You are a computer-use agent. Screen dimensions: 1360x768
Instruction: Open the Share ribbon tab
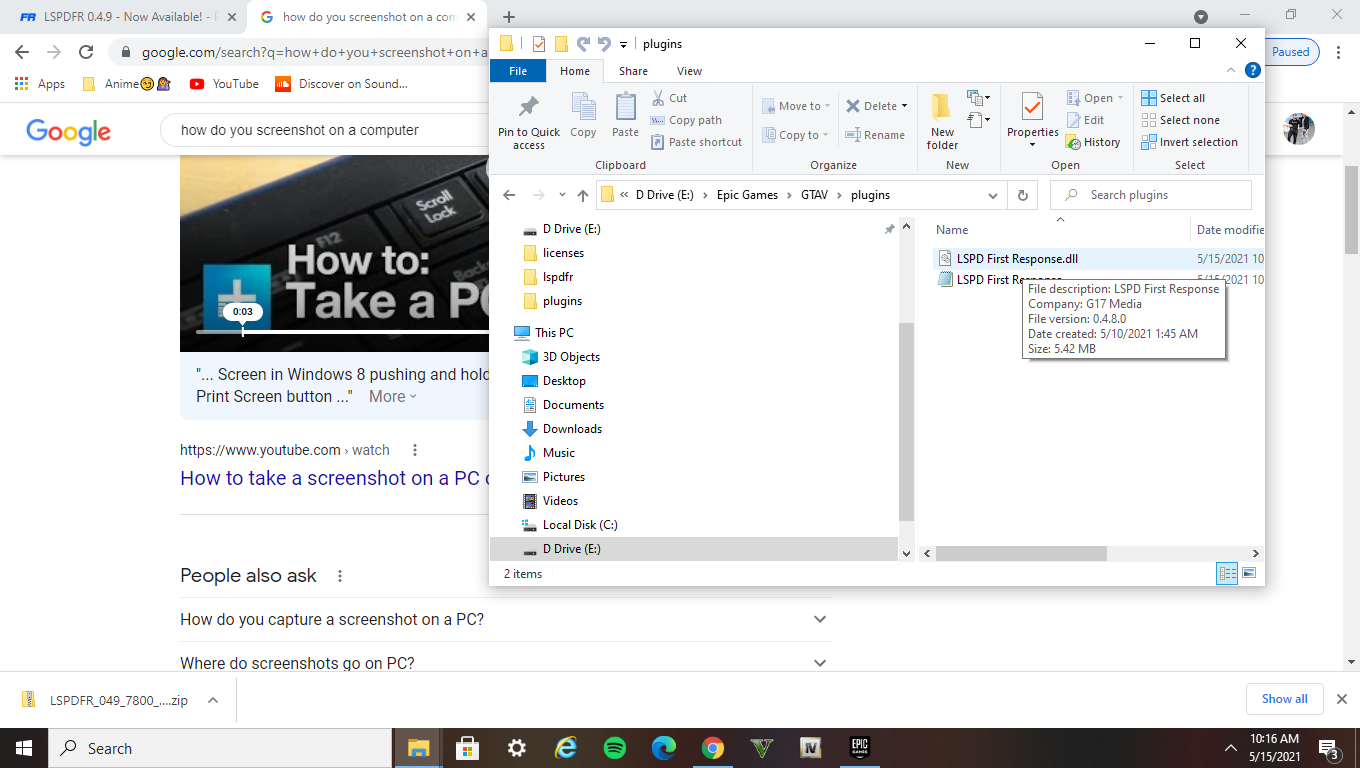[633, 71]
